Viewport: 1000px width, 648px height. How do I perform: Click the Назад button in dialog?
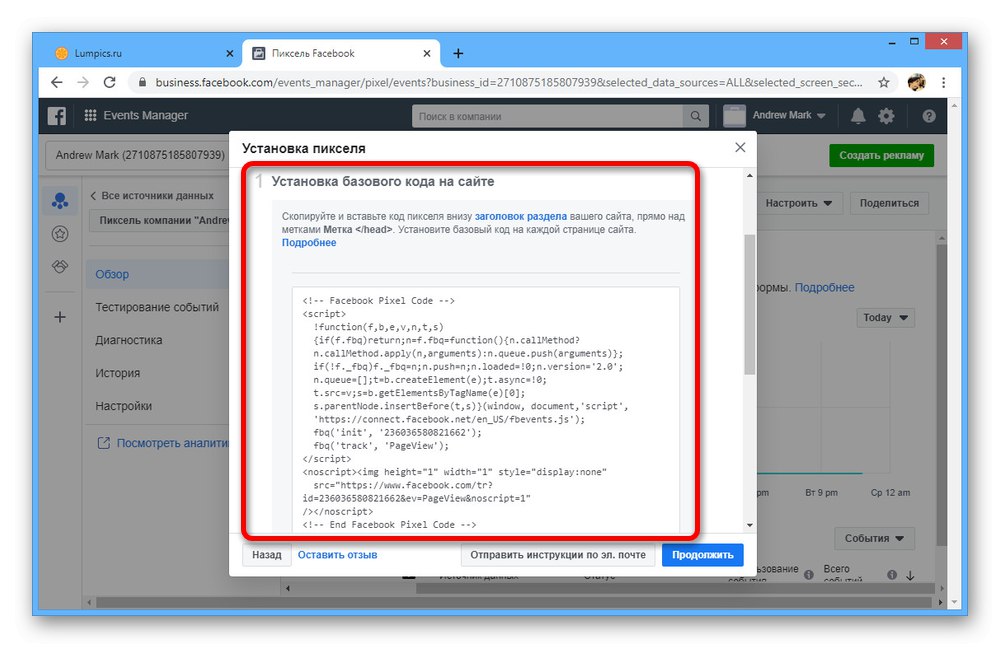pos(267,555)
